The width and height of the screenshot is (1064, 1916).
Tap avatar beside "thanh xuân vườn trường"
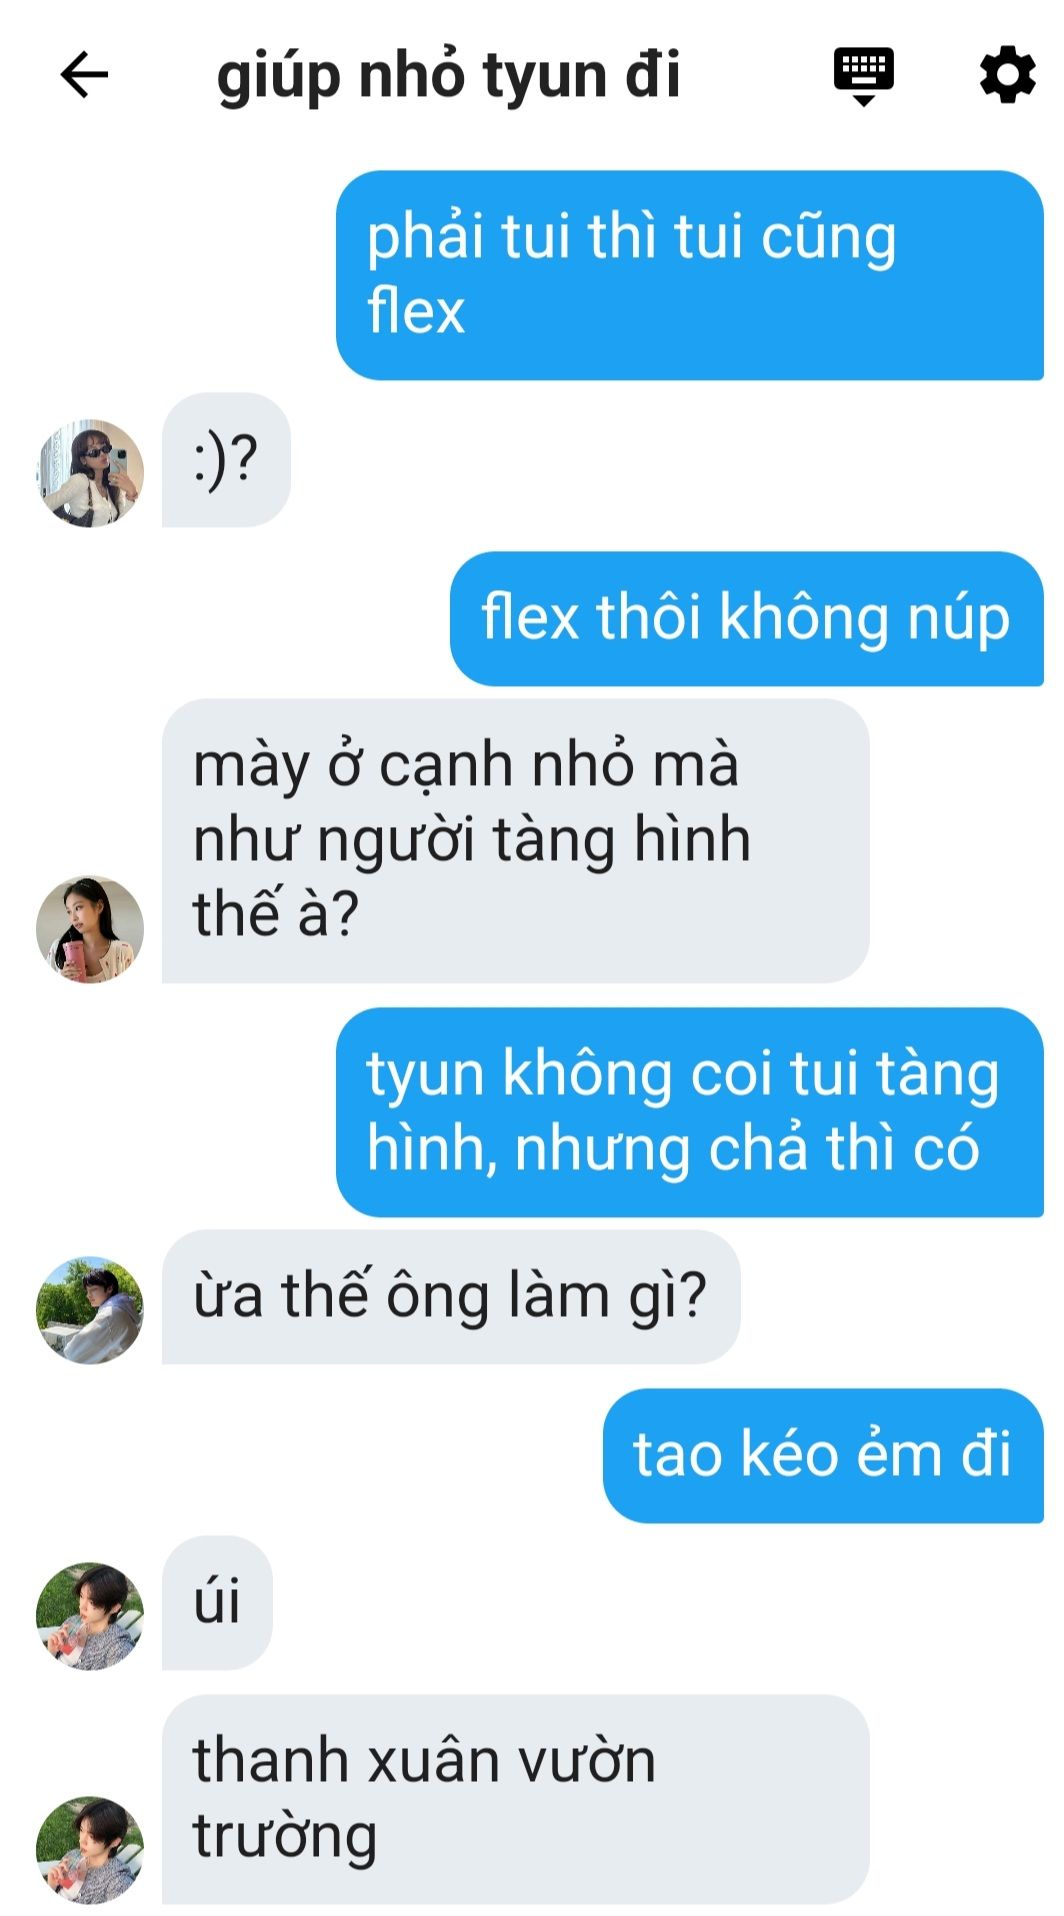pyautogui.click(x=90, y=1849)
